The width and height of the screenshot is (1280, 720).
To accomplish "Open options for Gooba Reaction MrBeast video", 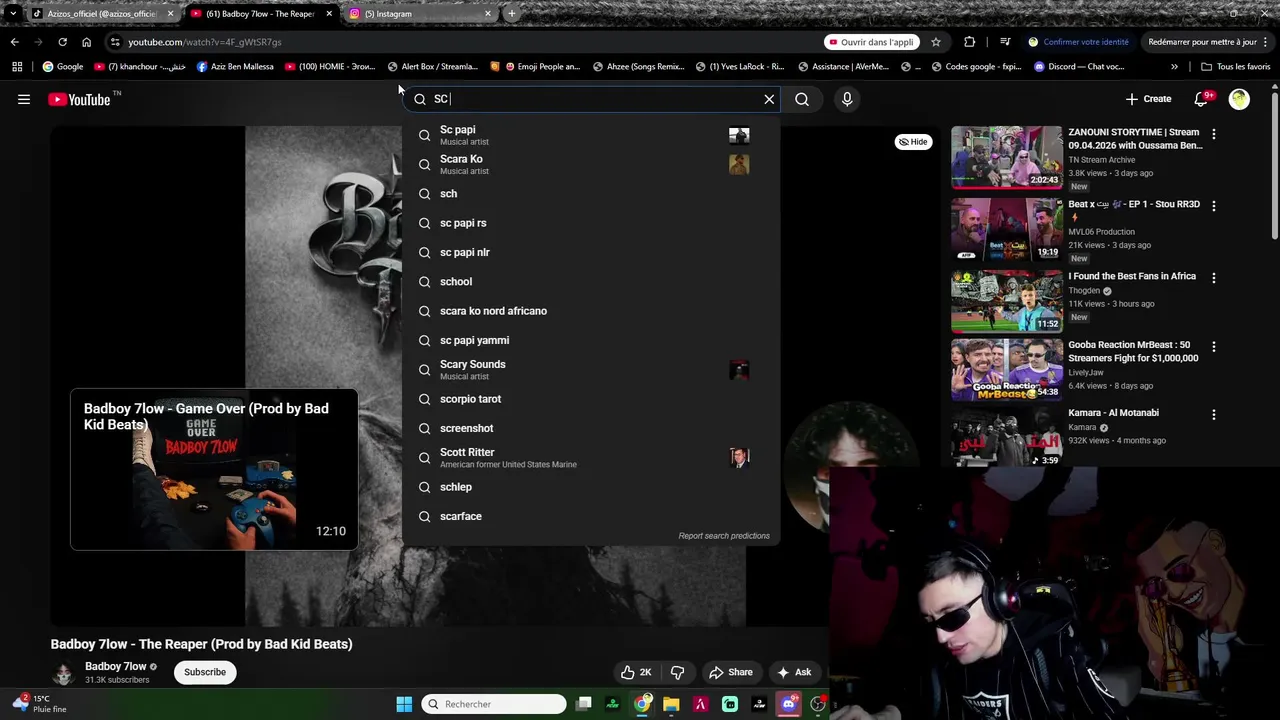I will point(1214,346).
